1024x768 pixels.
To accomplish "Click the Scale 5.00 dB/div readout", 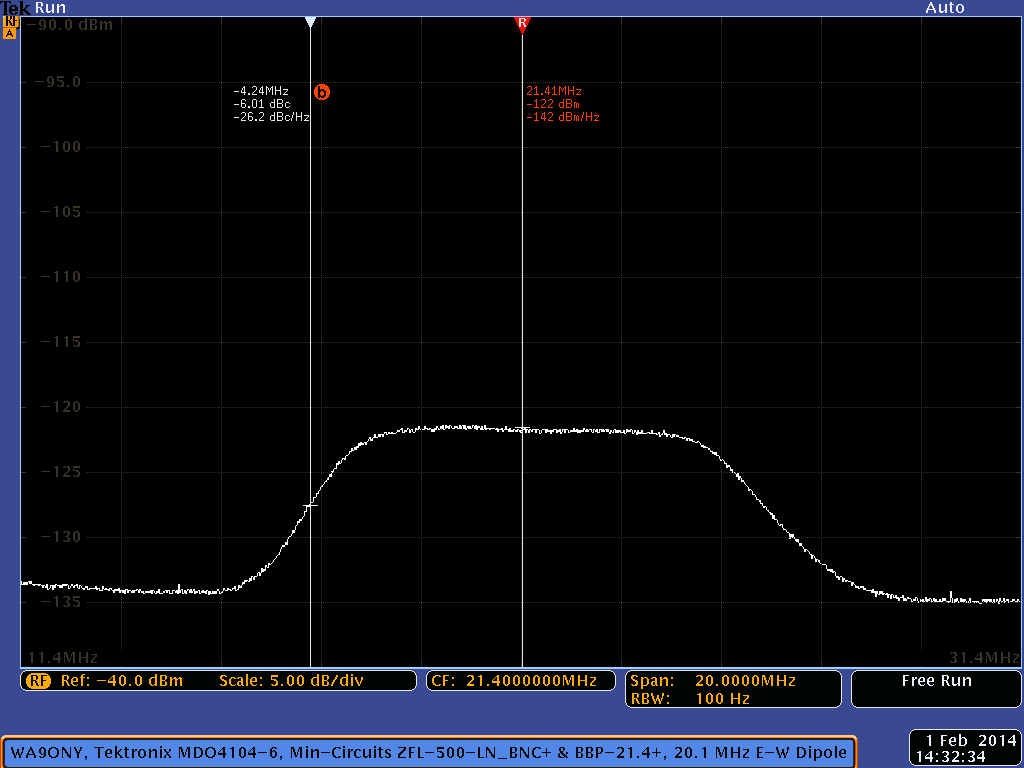I will pyautogui.click(x=290, y=681).
